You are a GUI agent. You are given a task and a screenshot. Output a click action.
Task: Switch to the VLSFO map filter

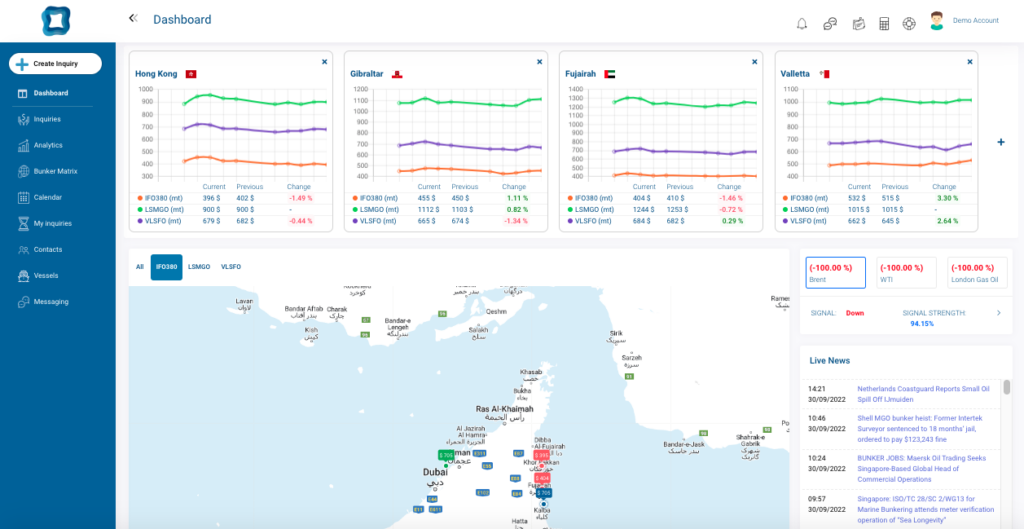[231, 267]
